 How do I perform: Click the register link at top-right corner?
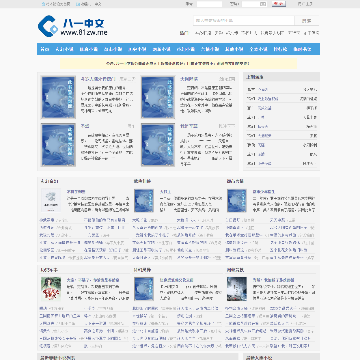pos(305,4)
